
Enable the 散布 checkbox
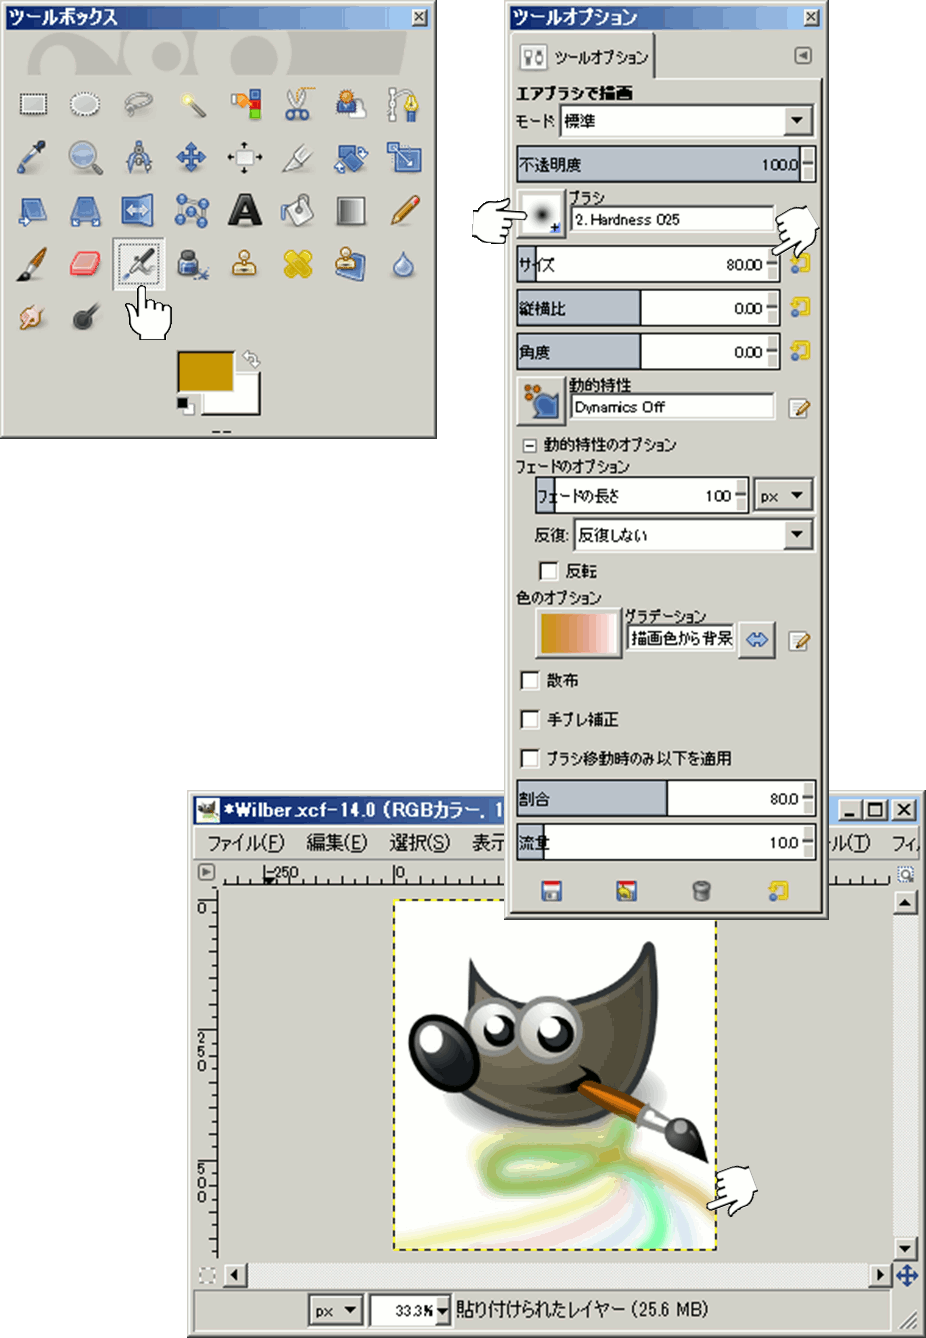point(531,681)
